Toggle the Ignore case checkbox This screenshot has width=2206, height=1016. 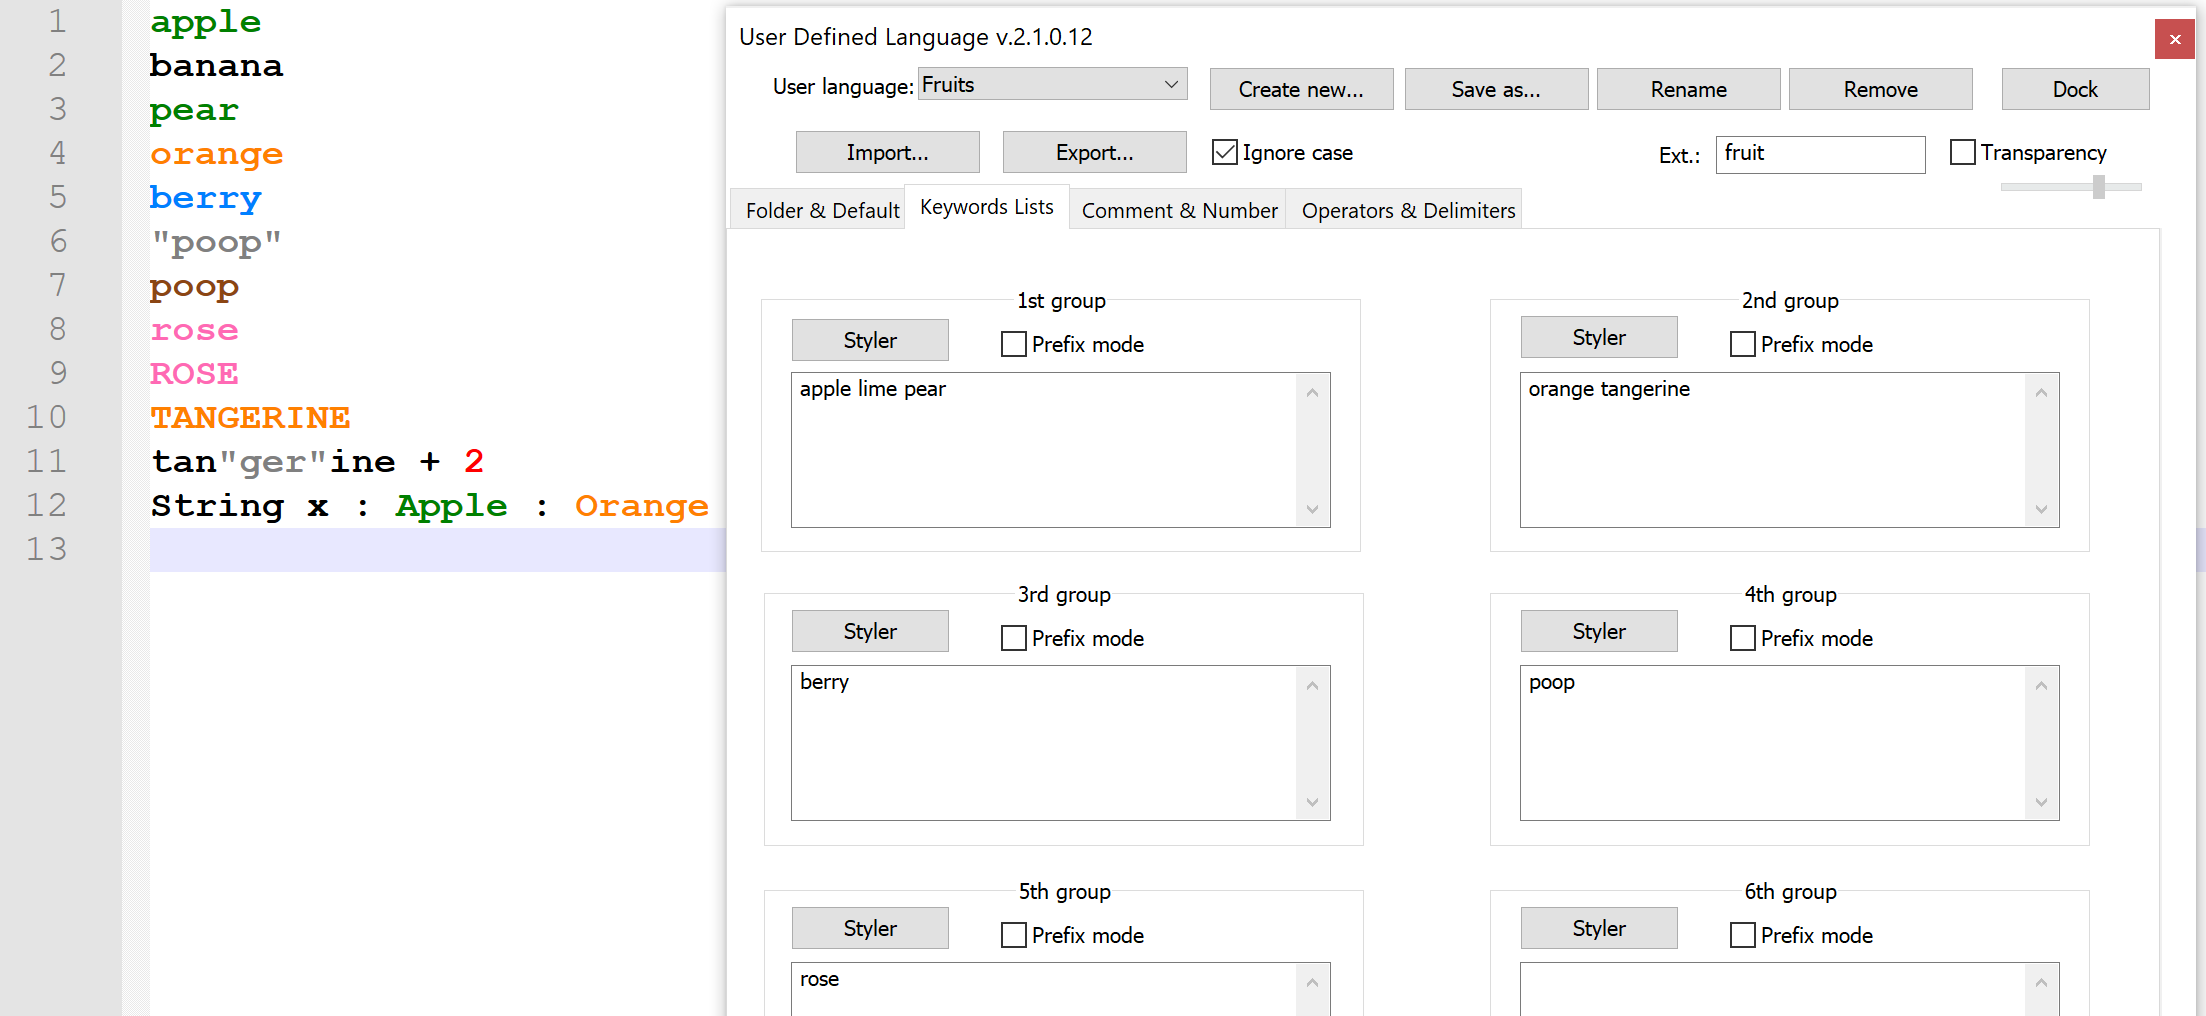pyautogui.click(x=1225, y=153)
